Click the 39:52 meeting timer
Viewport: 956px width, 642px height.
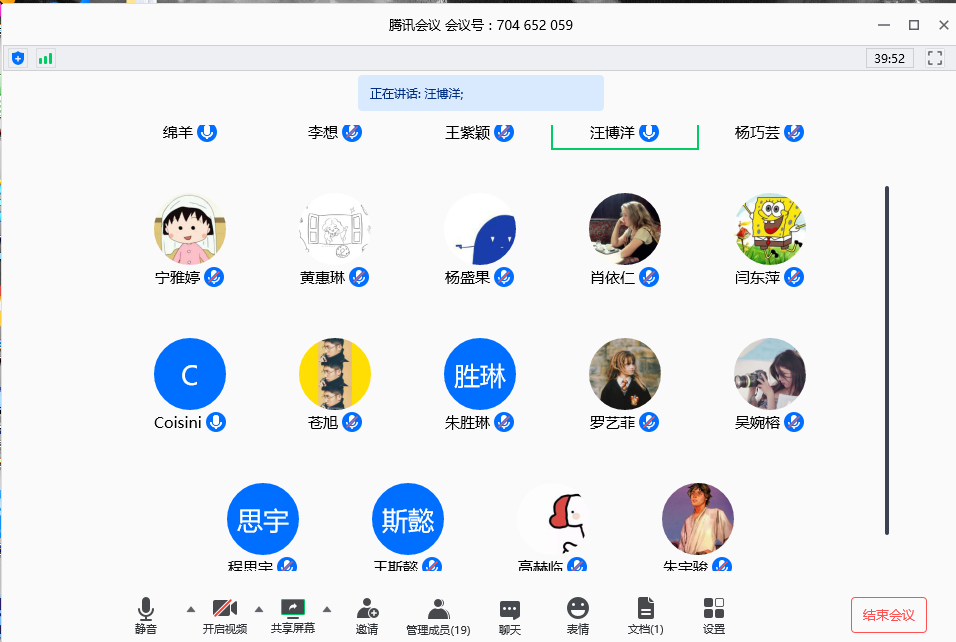pos(889,58)
